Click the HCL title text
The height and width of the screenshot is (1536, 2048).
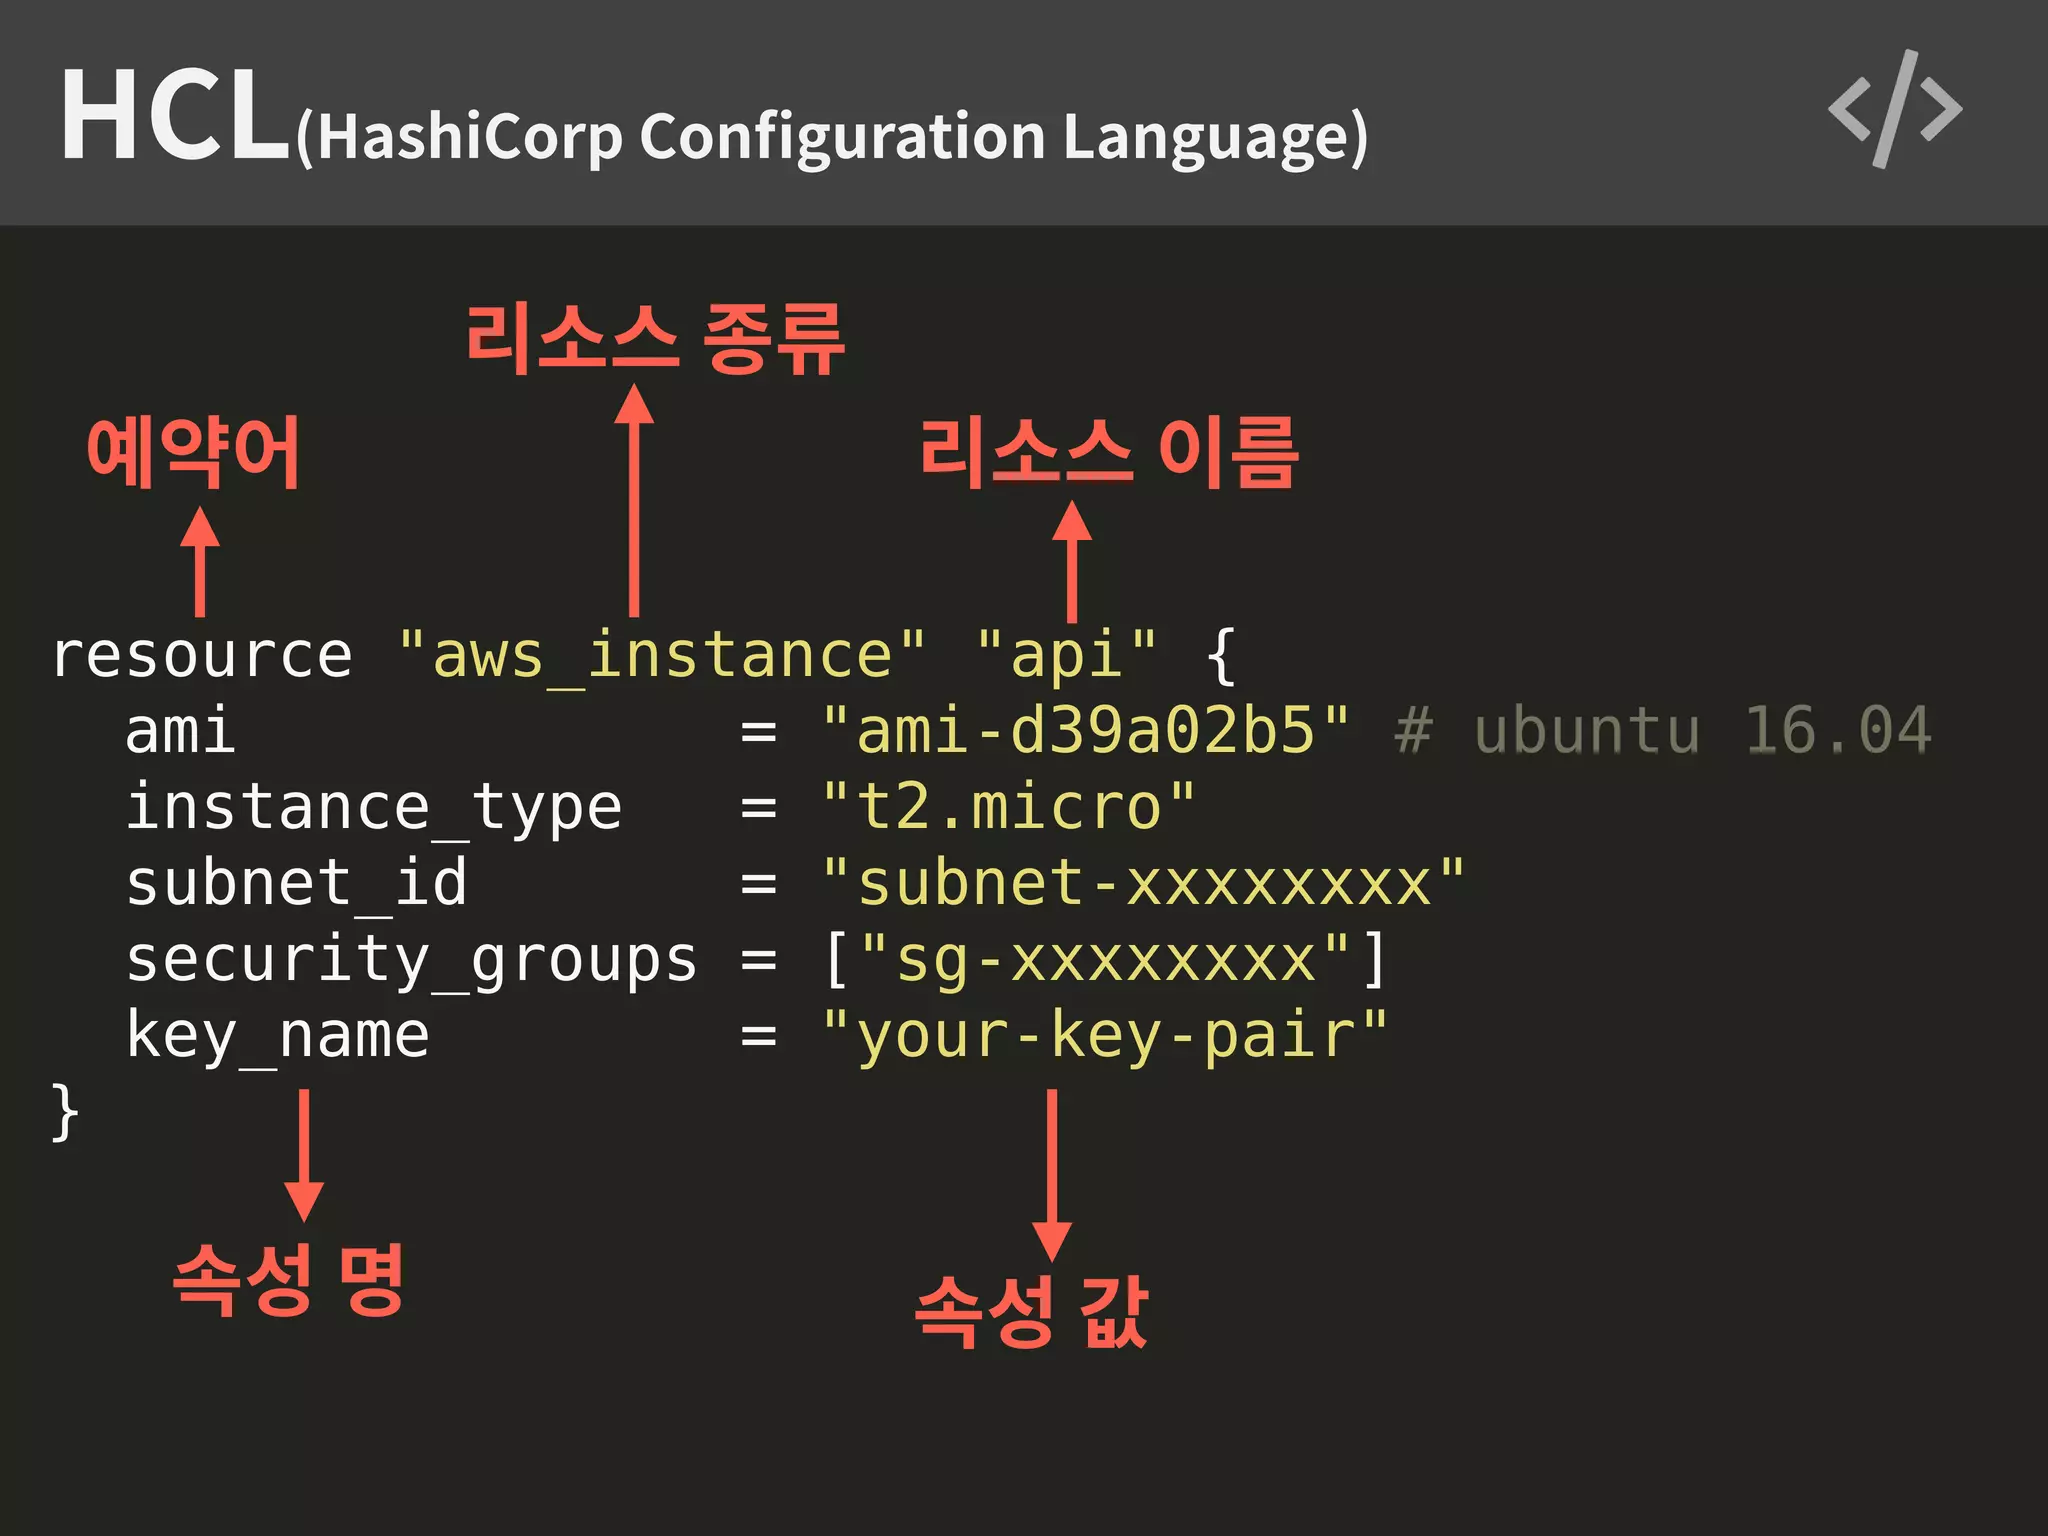(174, 114)
